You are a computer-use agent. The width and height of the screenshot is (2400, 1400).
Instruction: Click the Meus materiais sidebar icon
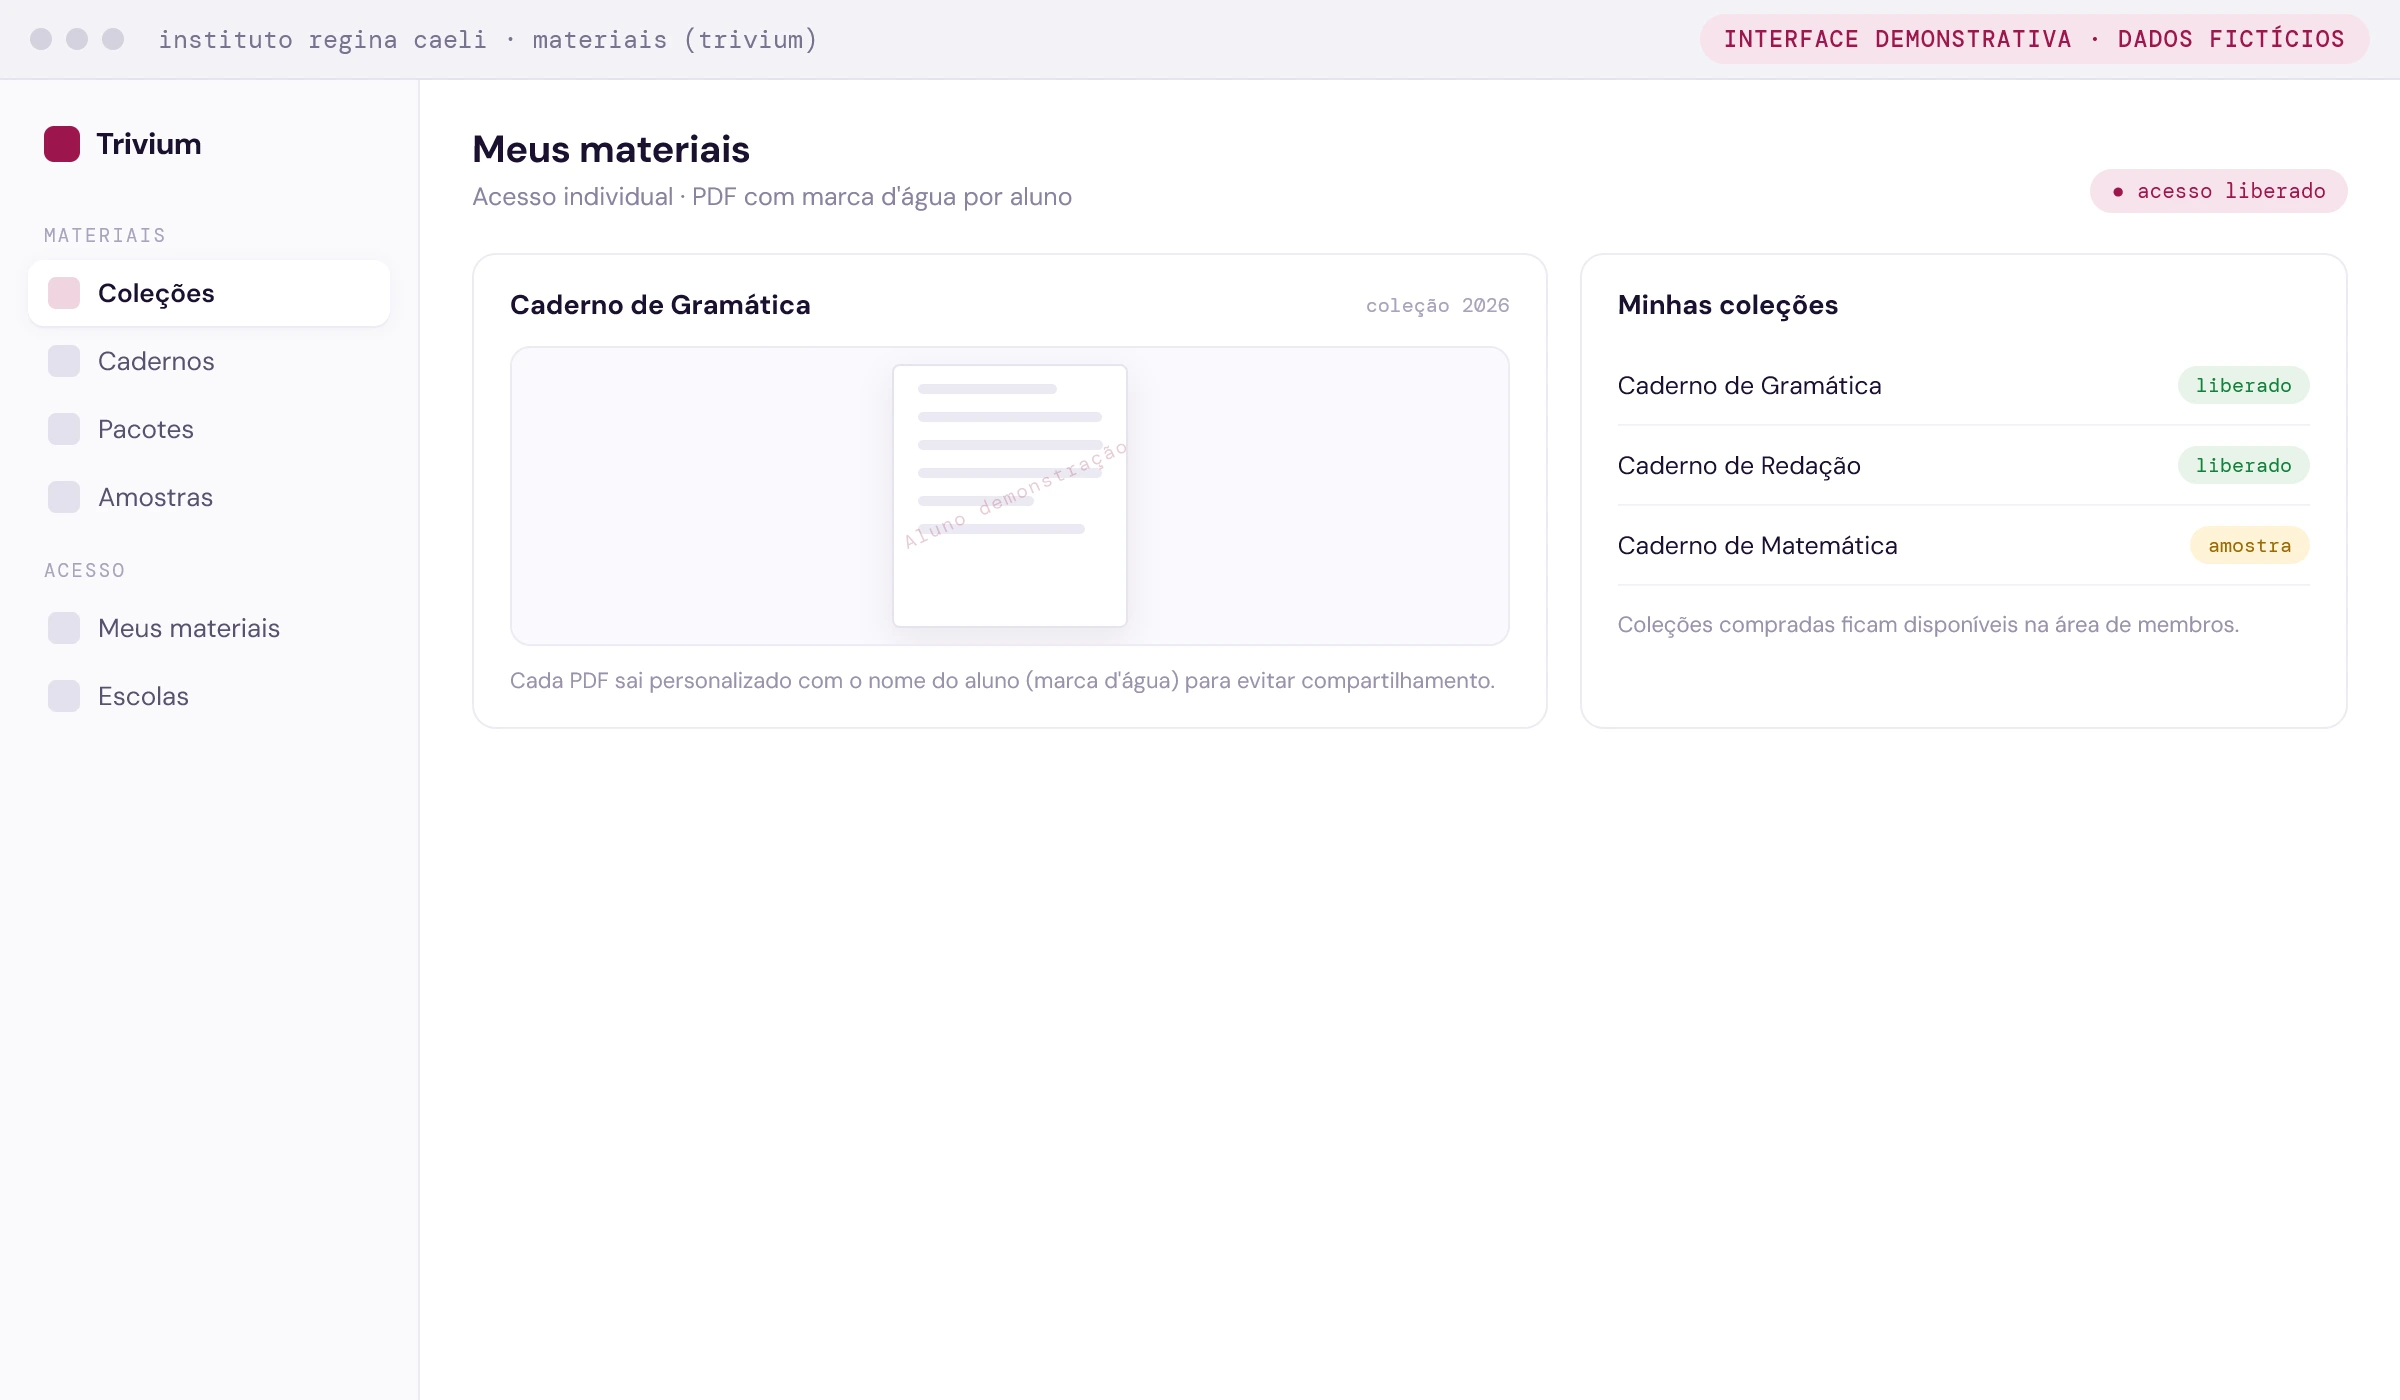[64, 628]
